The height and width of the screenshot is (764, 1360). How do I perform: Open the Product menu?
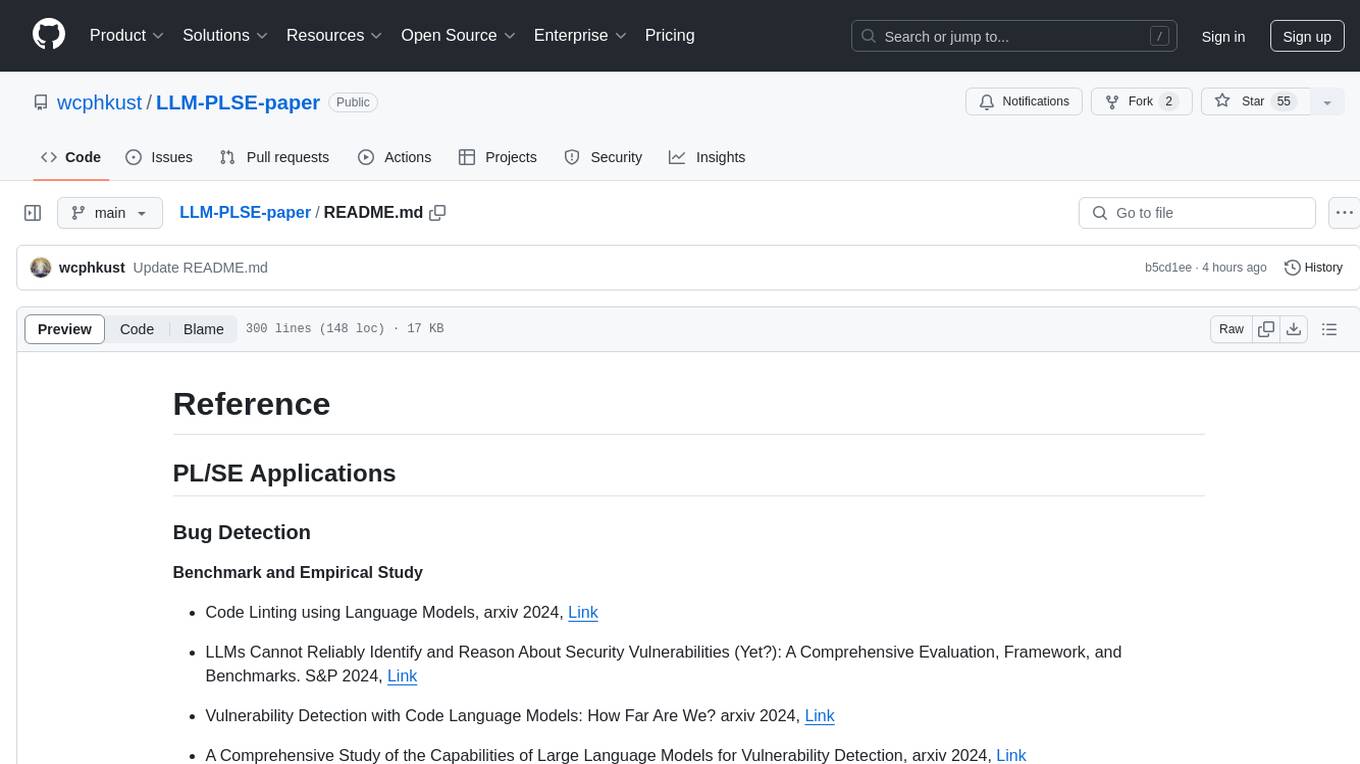click(127, 35)
